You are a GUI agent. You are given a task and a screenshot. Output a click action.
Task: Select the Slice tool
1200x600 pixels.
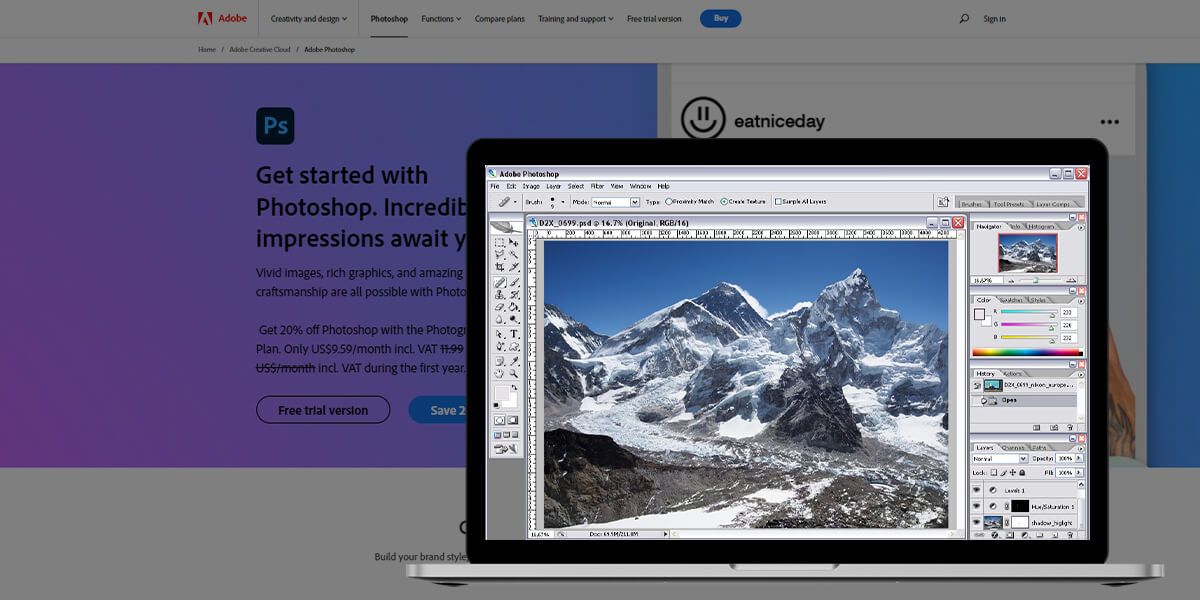(x=514, y=267)
